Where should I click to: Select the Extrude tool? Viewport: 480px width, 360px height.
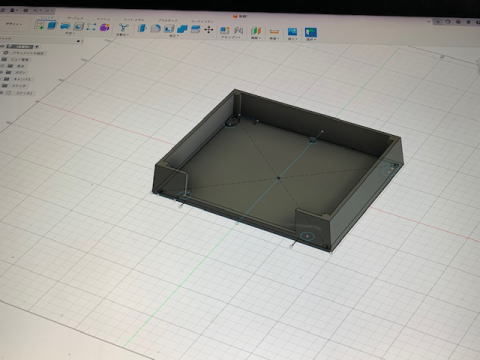[x=52, y=26]
